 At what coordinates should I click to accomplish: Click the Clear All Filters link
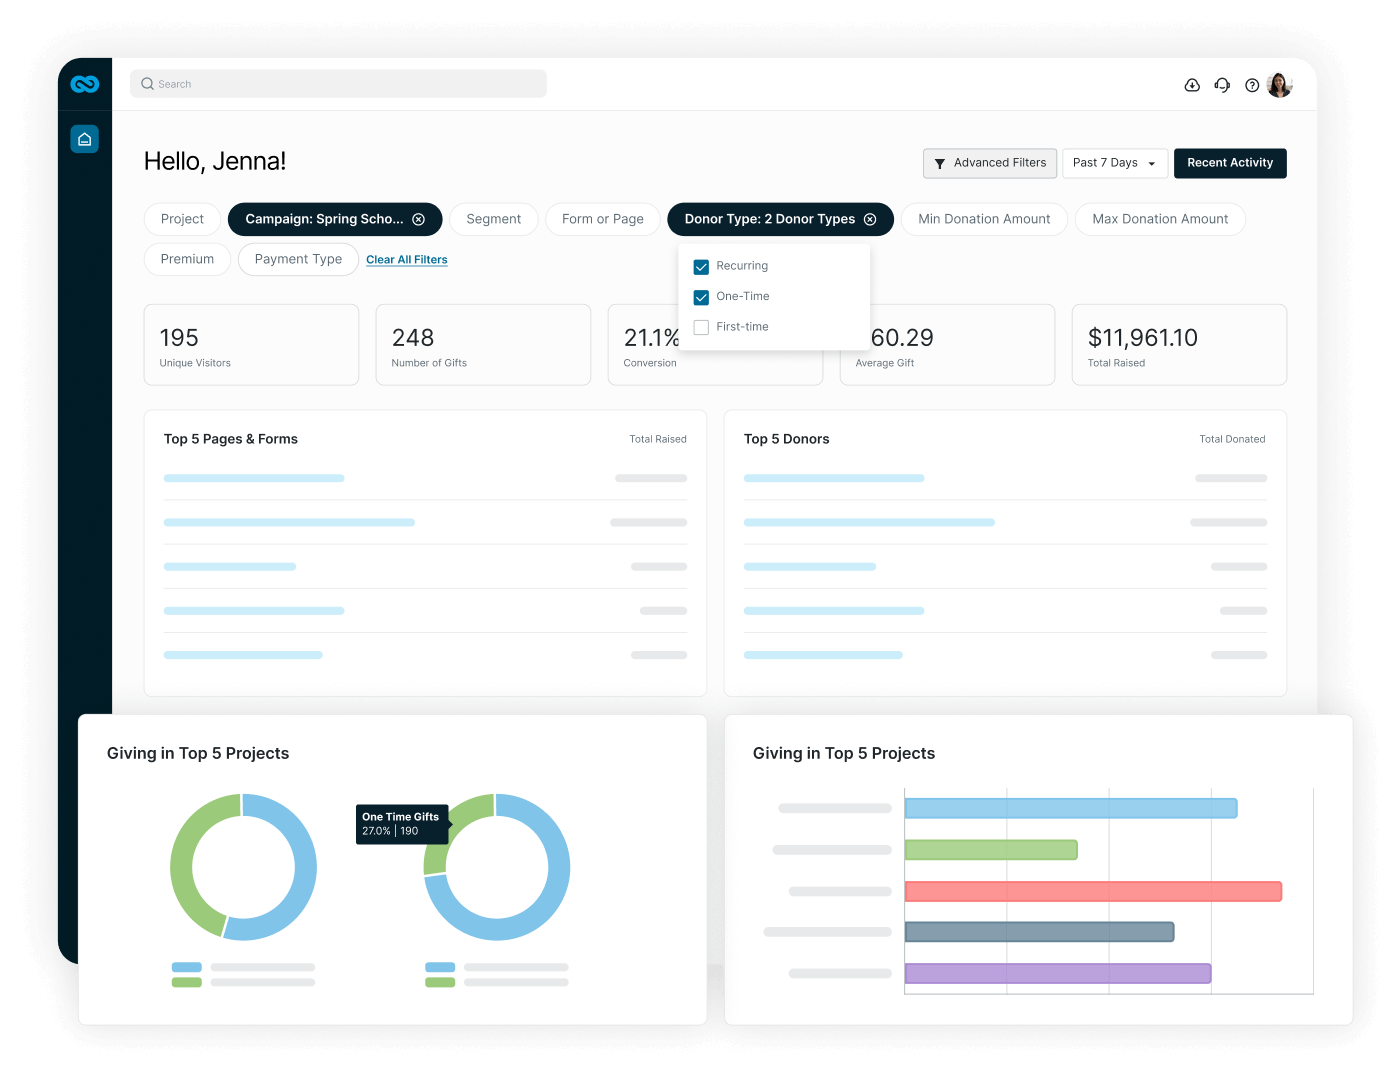pos(407,260)
